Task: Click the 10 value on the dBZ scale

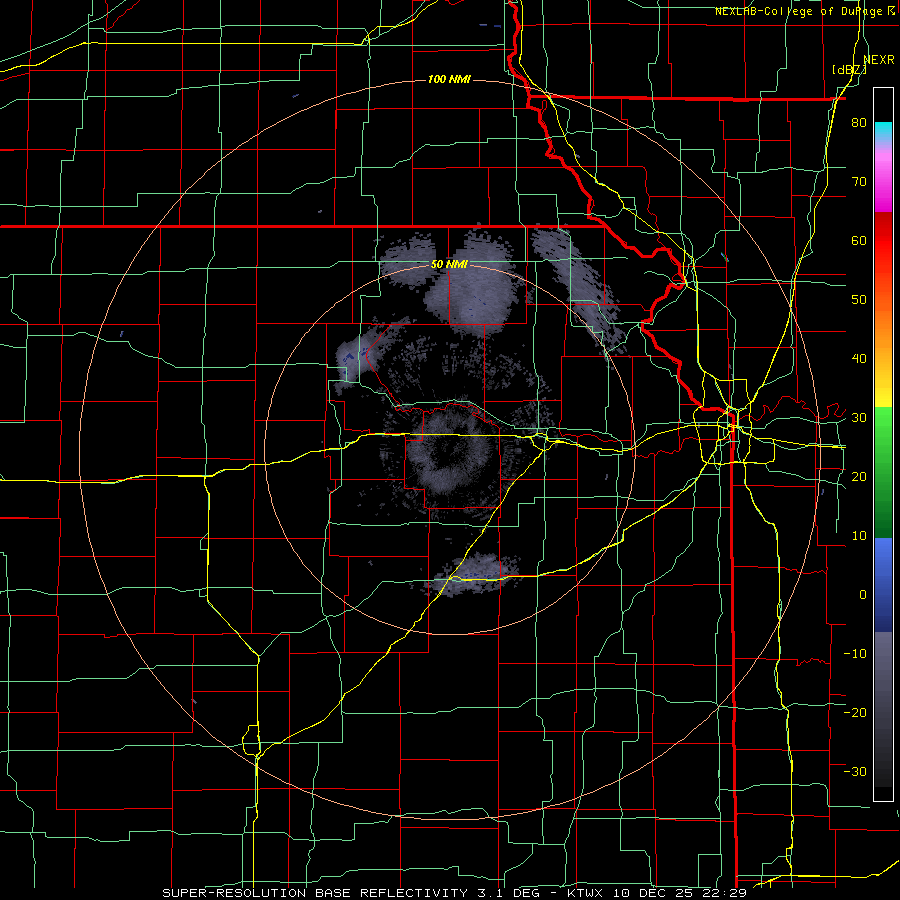Action: click(x=859, y=536)
